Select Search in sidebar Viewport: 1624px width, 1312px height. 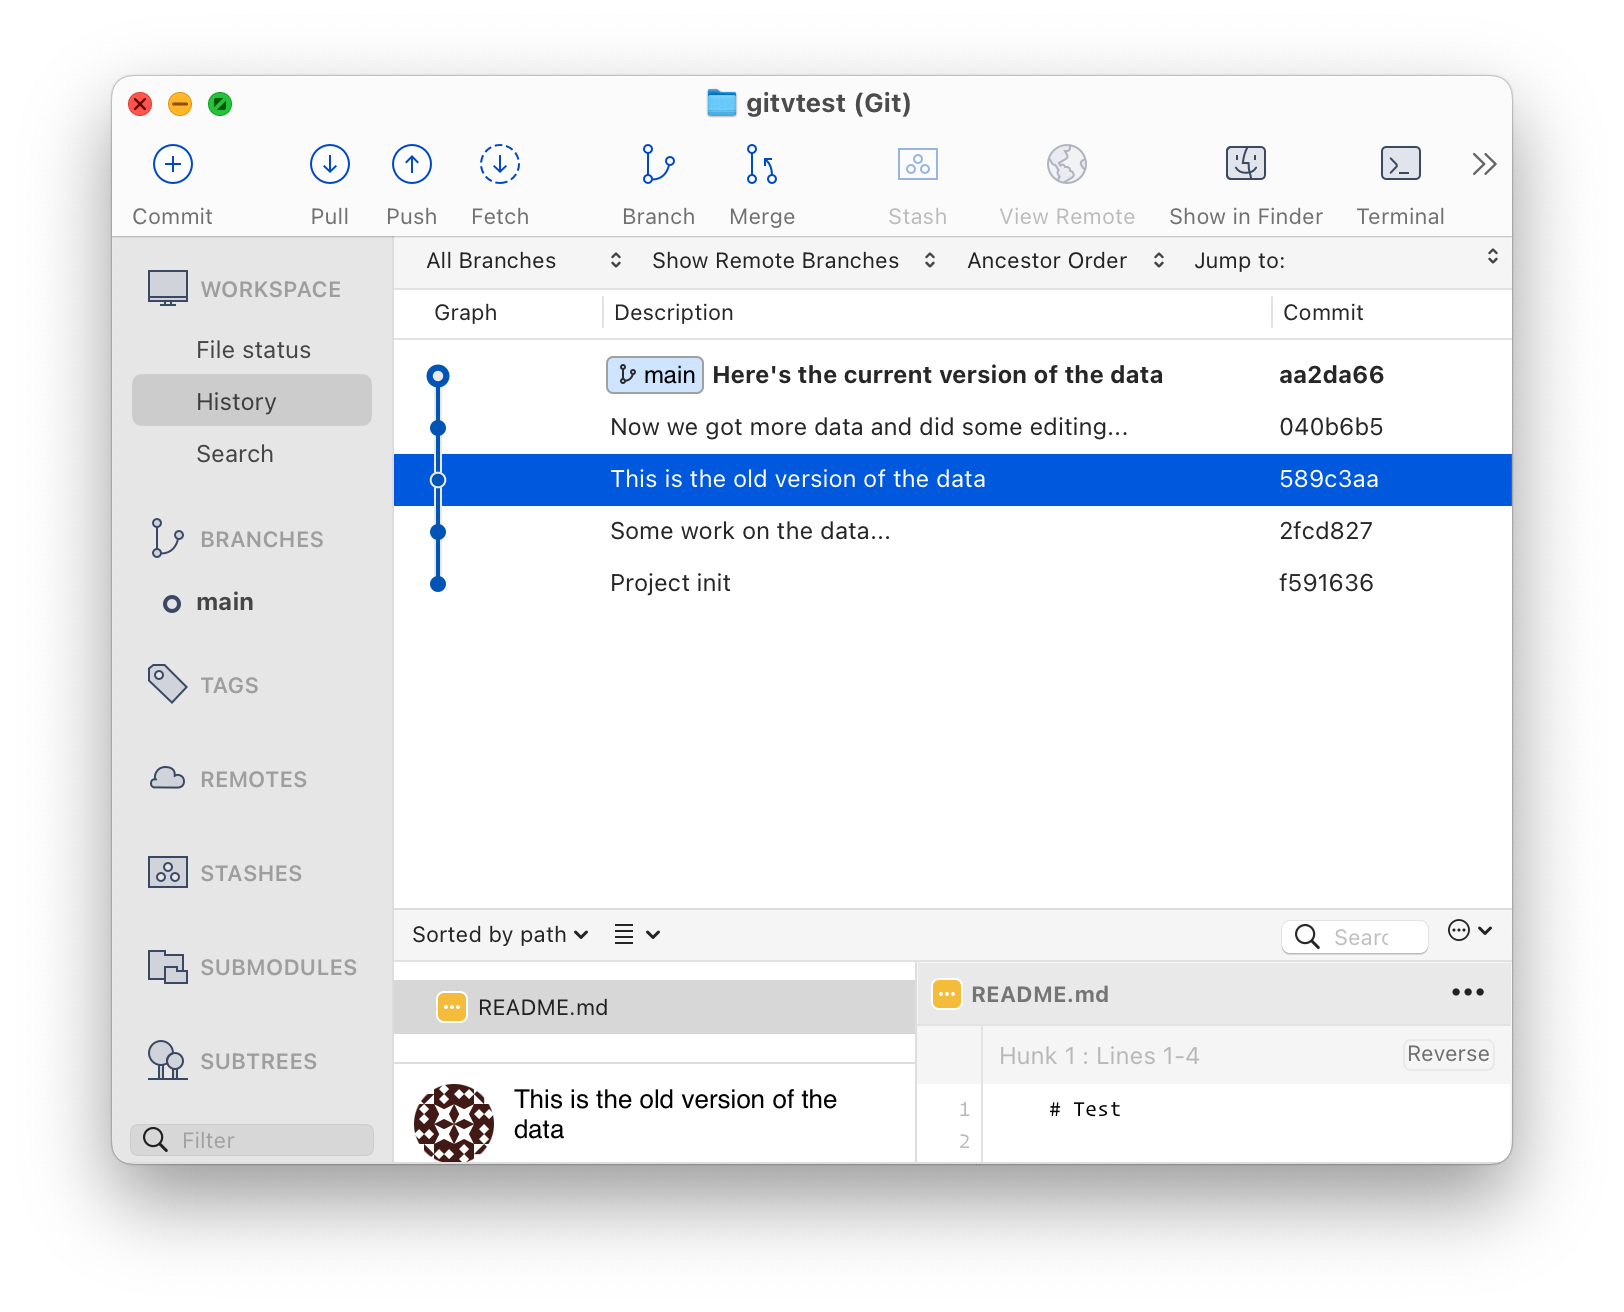point(253,454)
